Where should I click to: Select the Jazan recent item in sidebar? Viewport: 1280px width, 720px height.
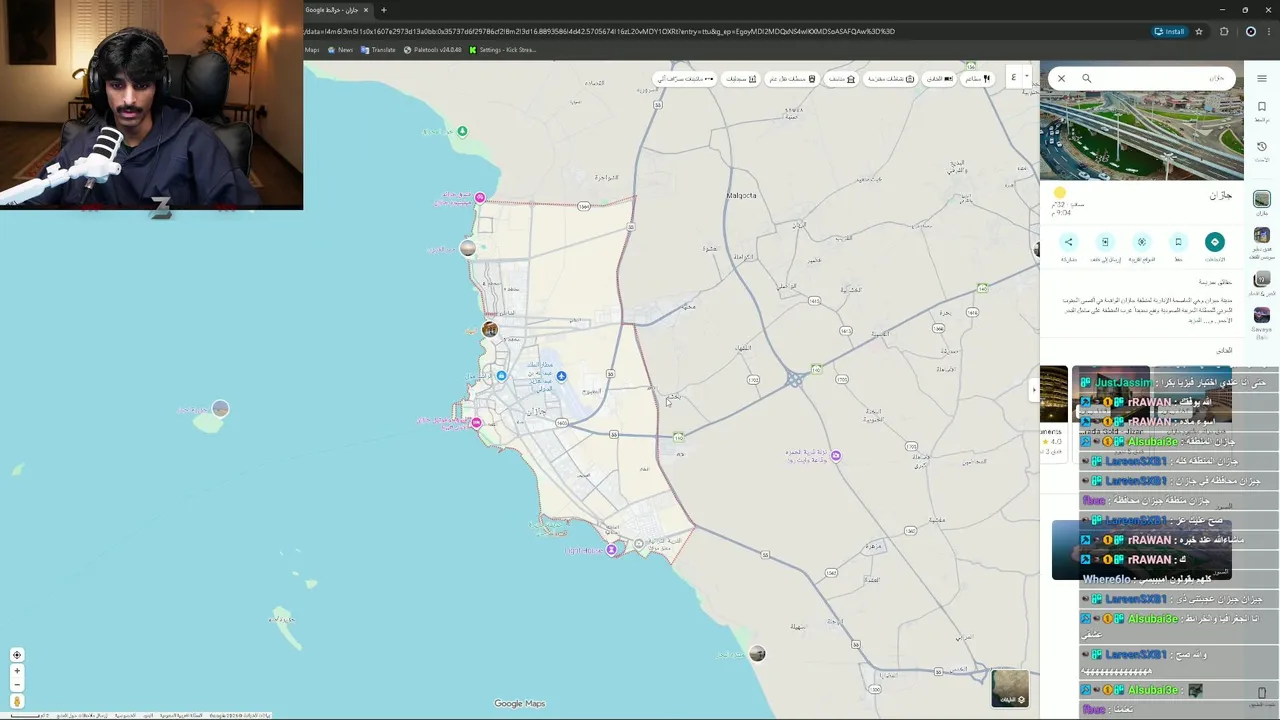(1262, 203)
